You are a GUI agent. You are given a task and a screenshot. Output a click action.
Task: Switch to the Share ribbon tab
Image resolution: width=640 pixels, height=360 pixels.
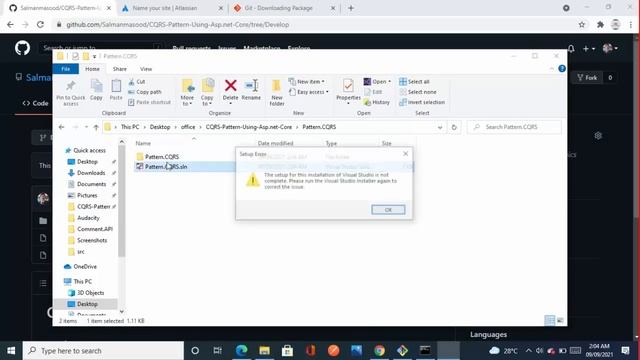[x=120, y=69]
